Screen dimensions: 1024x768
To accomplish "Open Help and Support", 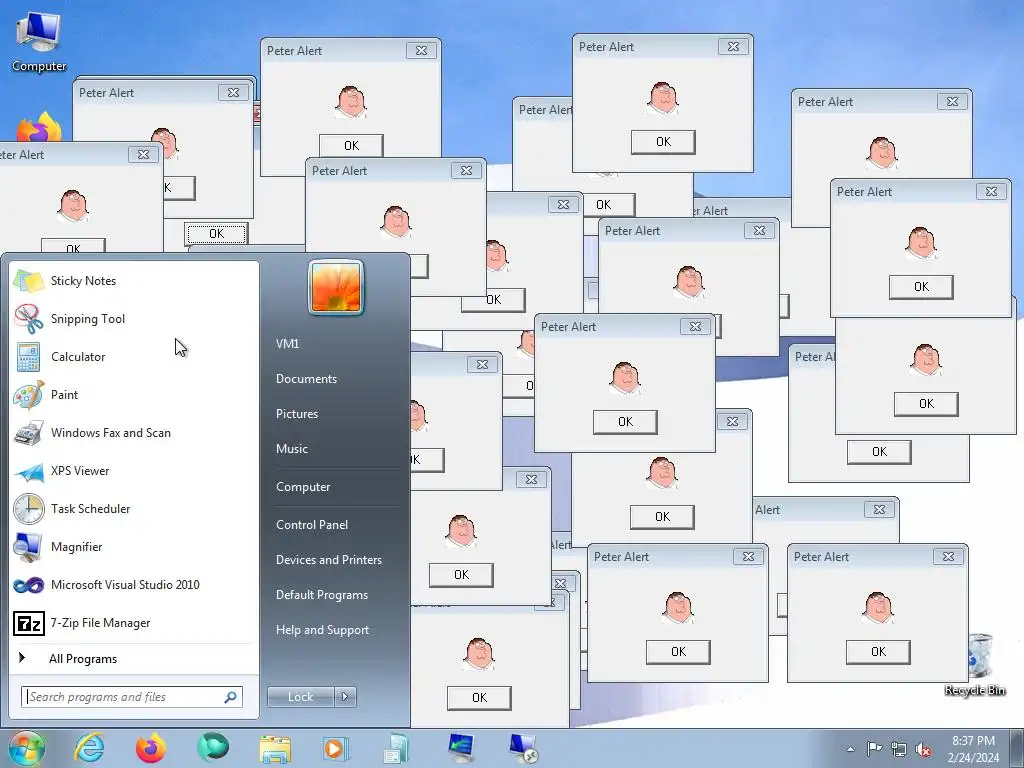I will 323,630.
